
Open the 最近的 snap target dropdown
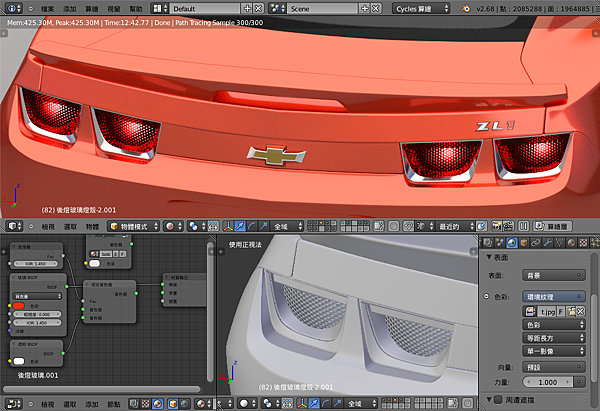point(455,227)
